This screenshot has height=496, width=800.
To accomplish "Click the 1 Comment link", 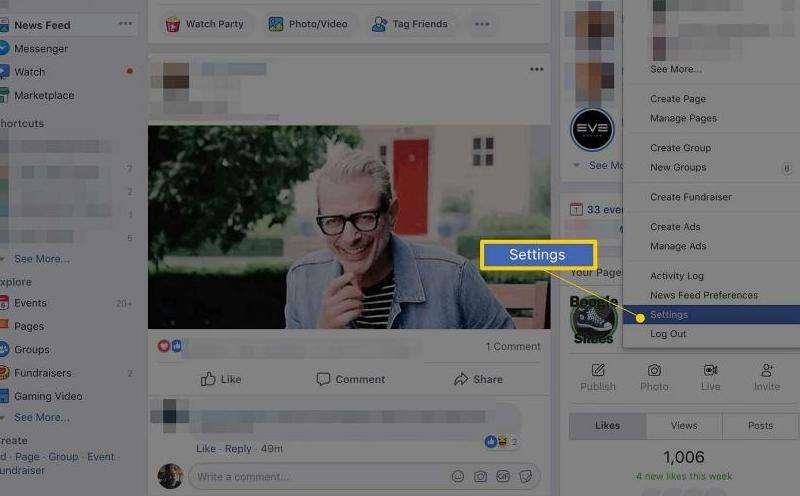I will point(512,346).
